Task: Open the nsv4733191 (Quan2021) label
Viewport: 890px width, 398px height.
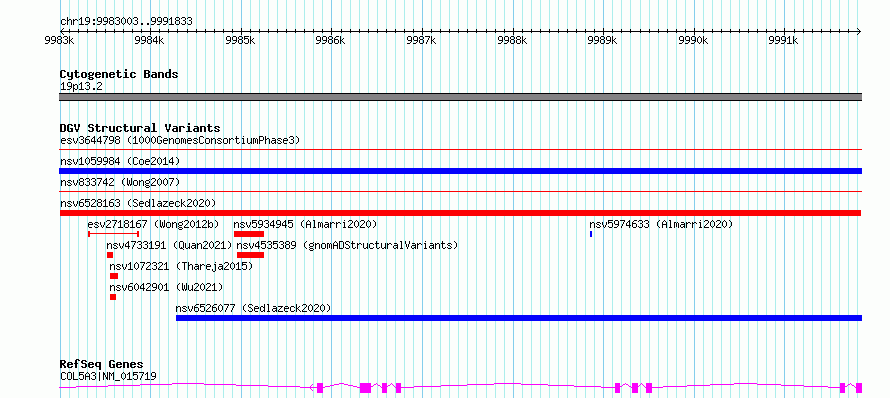Action: (x=170, y=245)
